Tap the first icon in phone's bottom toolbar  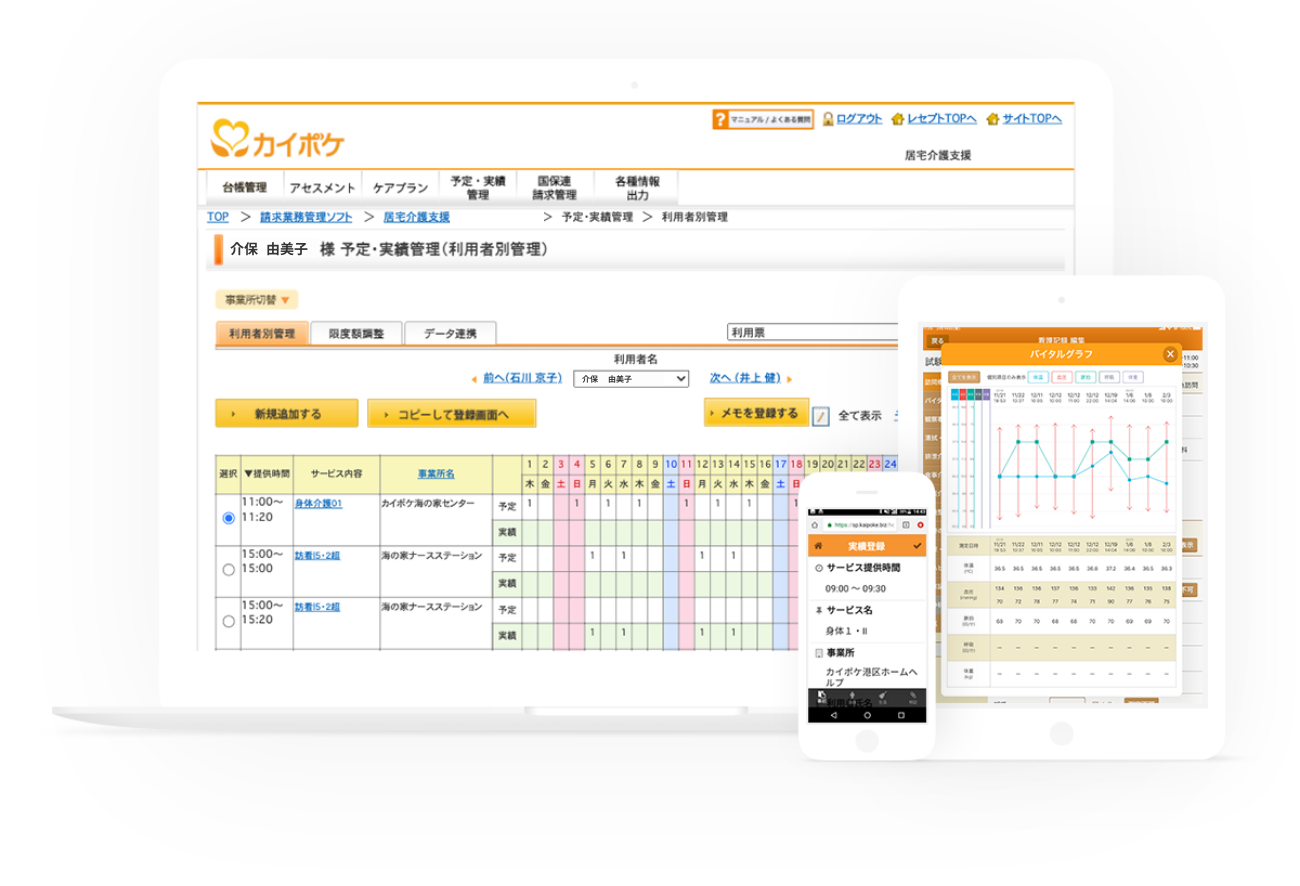click(822, 696)
